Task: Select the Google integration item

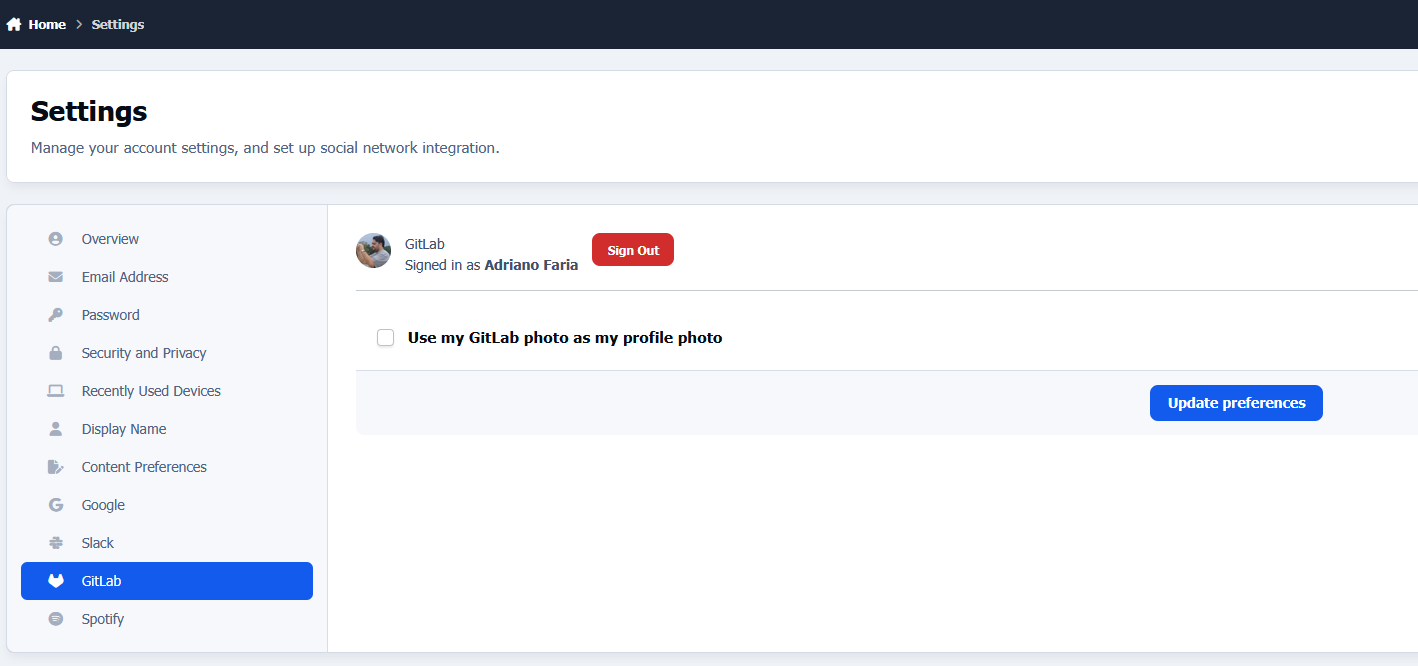Action: 167,505
